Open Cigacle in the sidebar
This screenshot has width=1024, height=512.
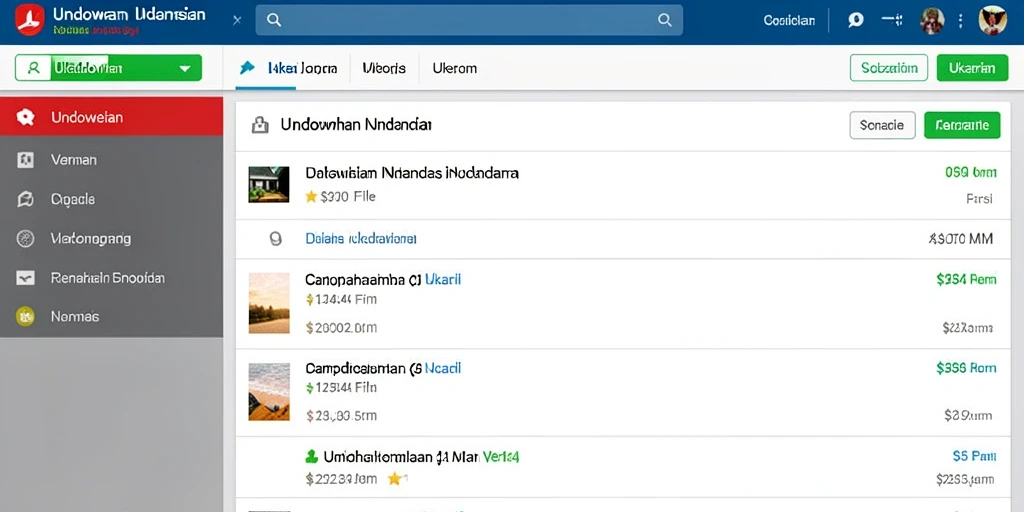112,200
